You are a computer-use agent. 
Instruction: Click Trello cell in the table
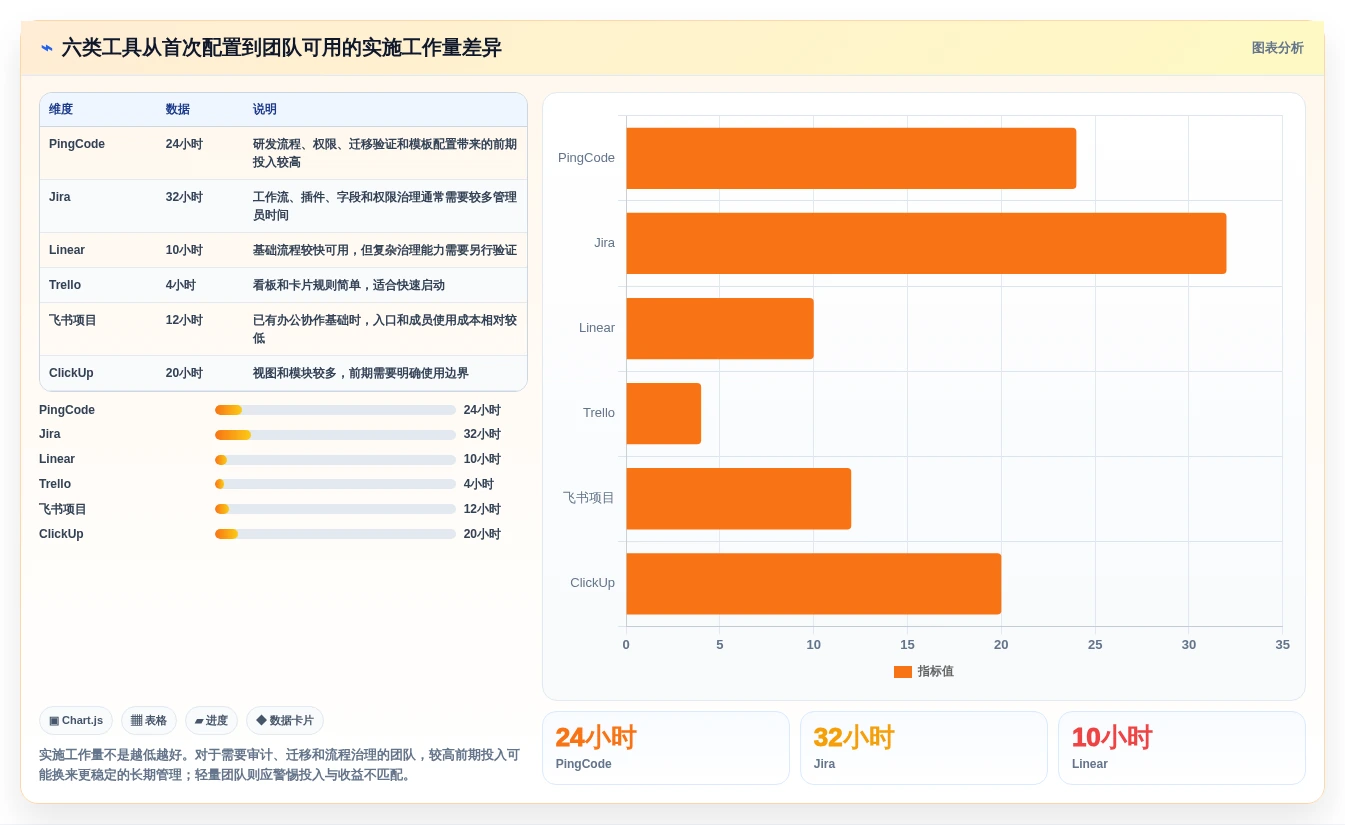pyautogui.click(x=65, y=285)
